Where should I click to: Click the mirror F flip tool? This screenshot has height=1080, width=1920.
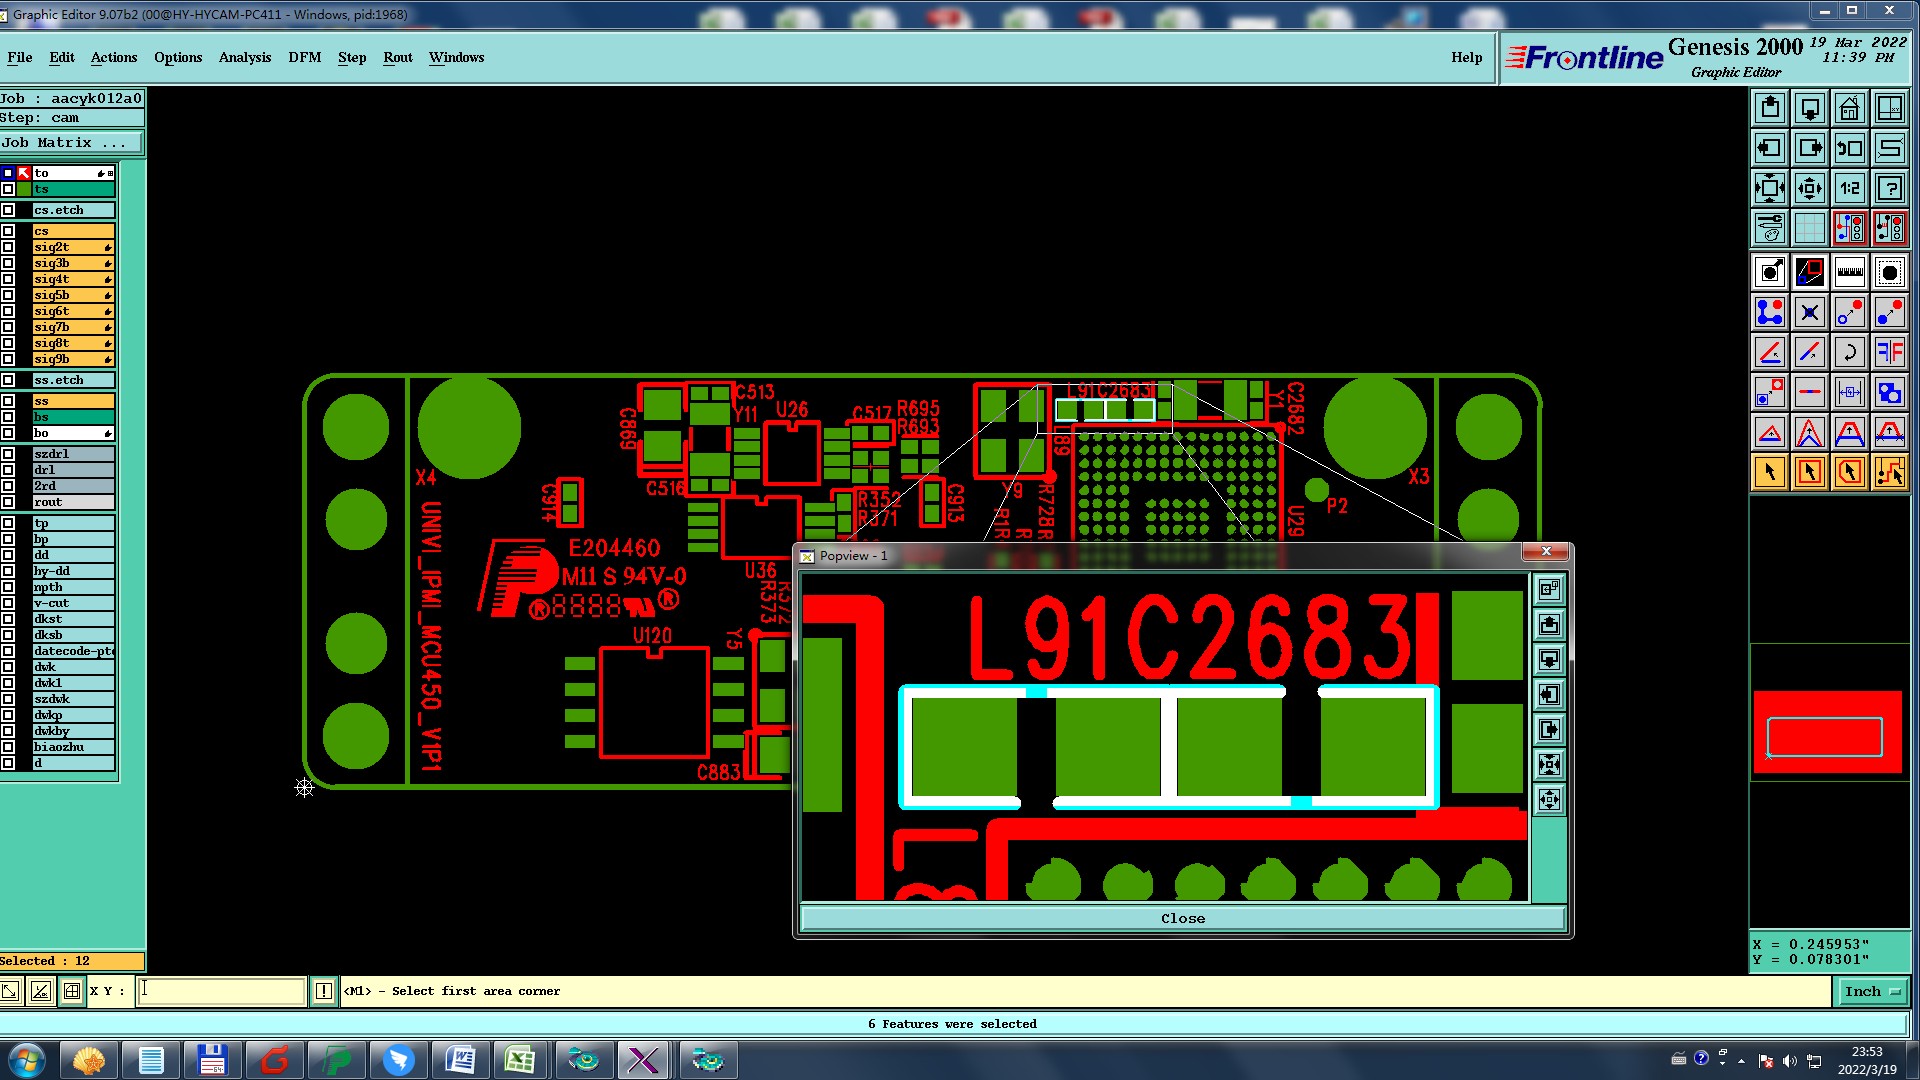(1889, 352)
